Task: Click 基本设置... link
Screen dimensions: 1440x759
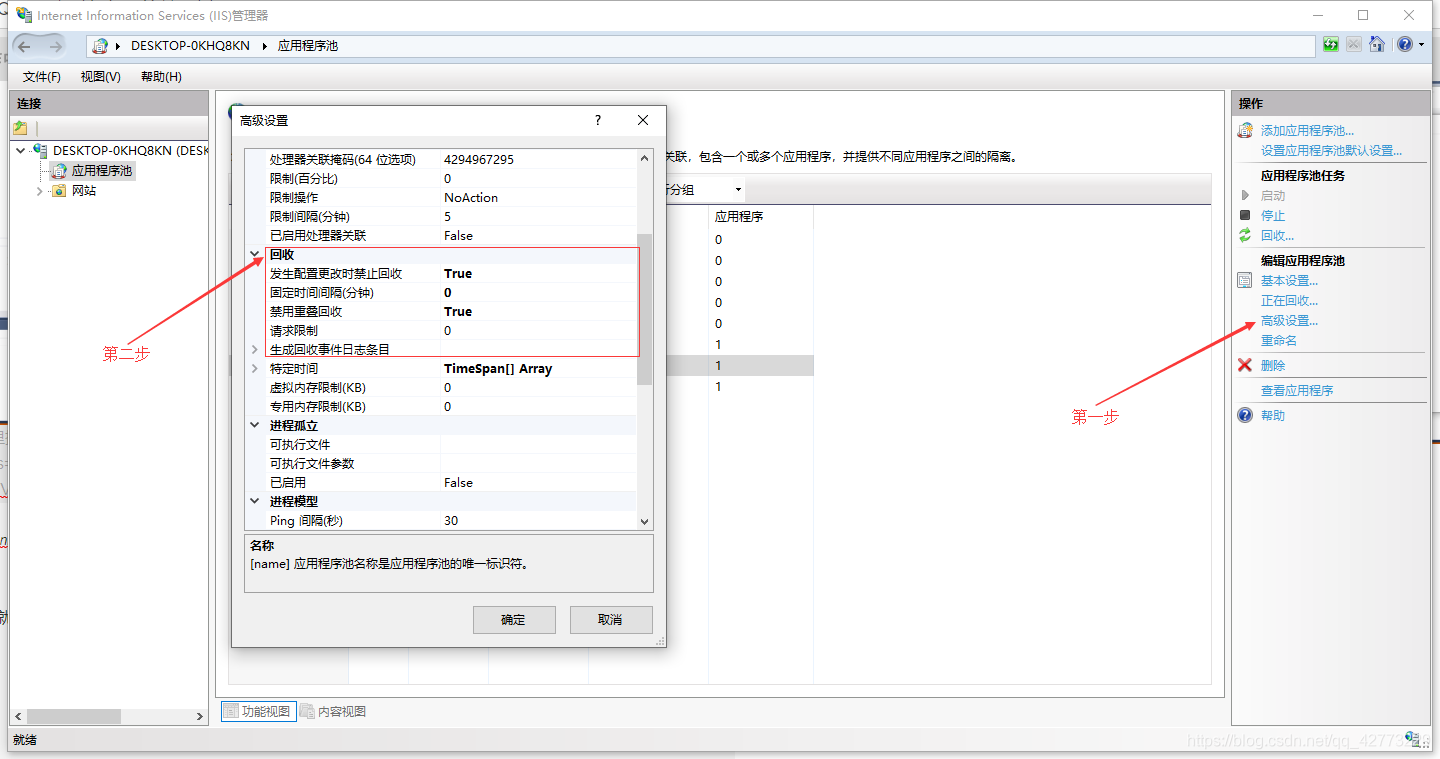Action: tap(1289, 281)
